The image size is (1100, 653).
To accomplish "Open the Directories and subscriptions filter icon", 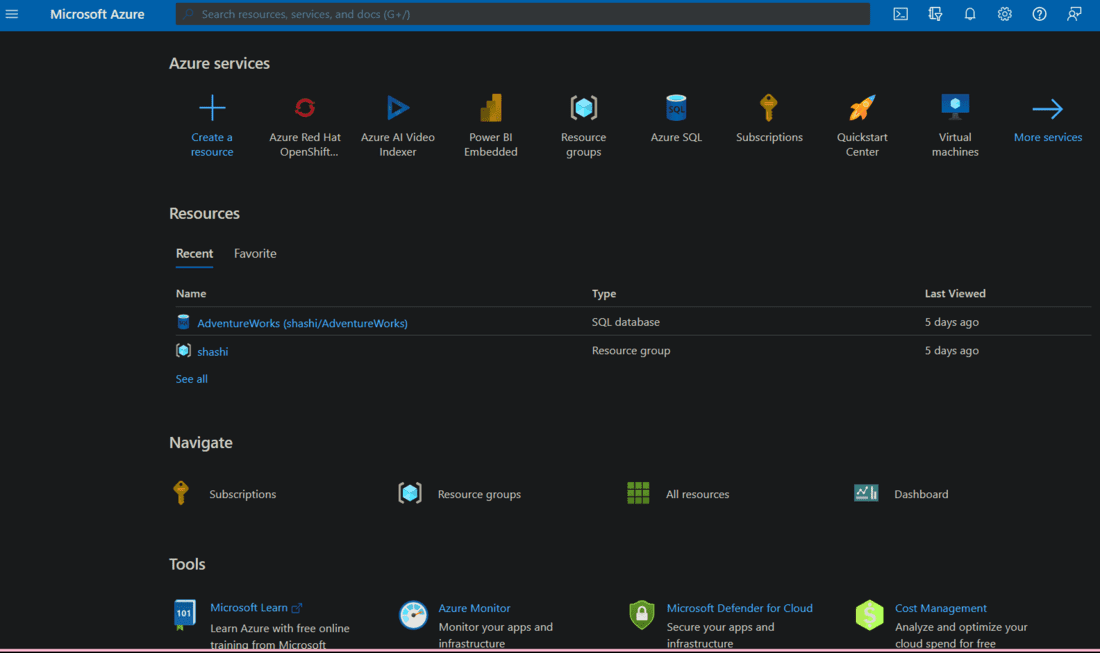I will 935,14.
